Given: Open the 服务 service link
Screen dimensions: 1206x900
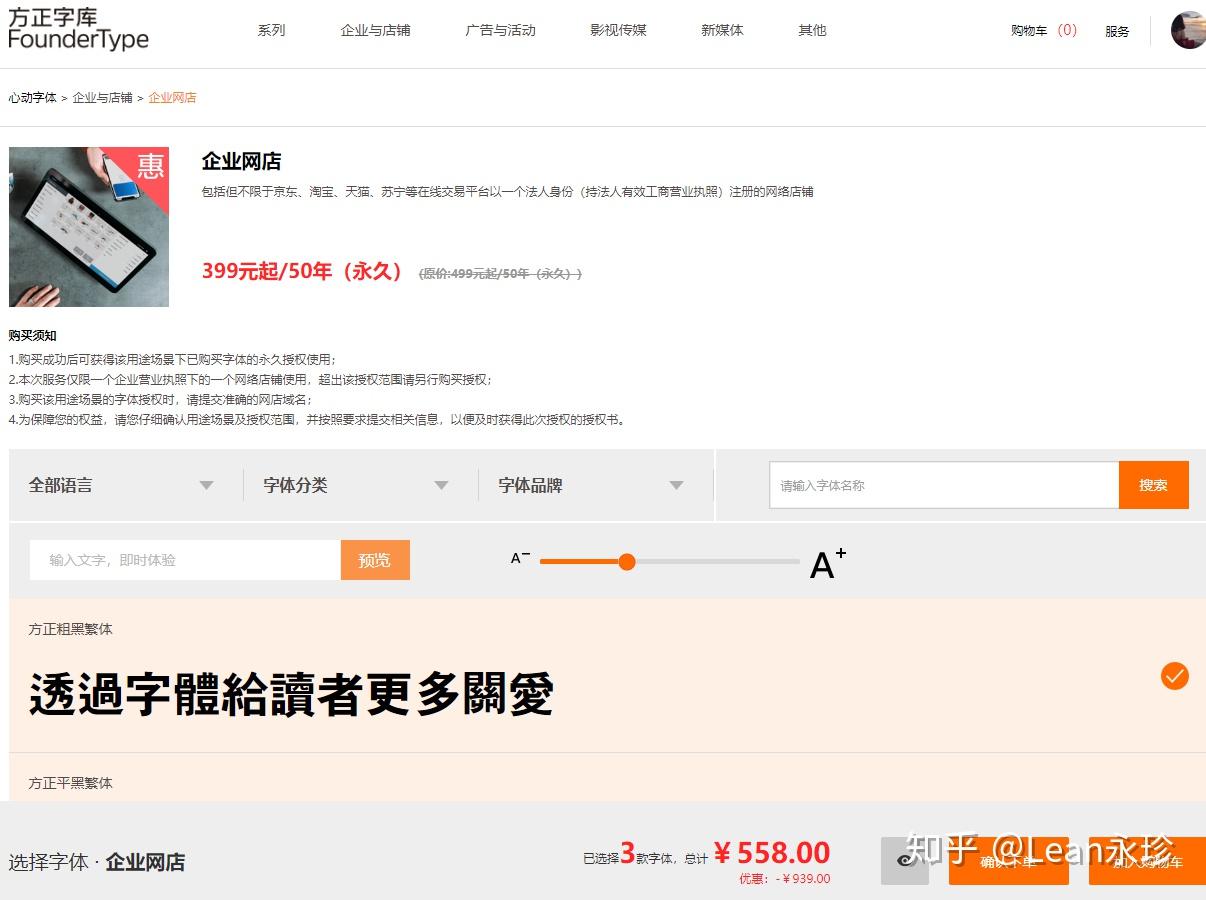Looking at the screenshot, I should click(x=1117, y=31).
